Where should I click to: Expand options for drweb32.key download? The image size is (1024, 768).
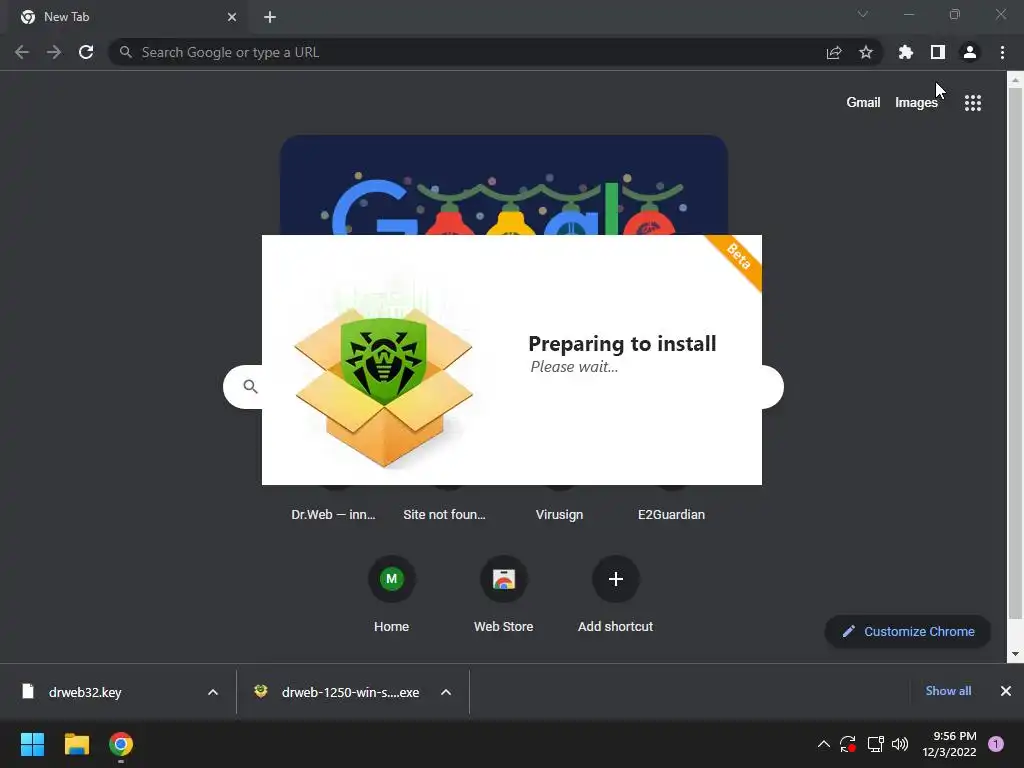(x=213, y=692)
